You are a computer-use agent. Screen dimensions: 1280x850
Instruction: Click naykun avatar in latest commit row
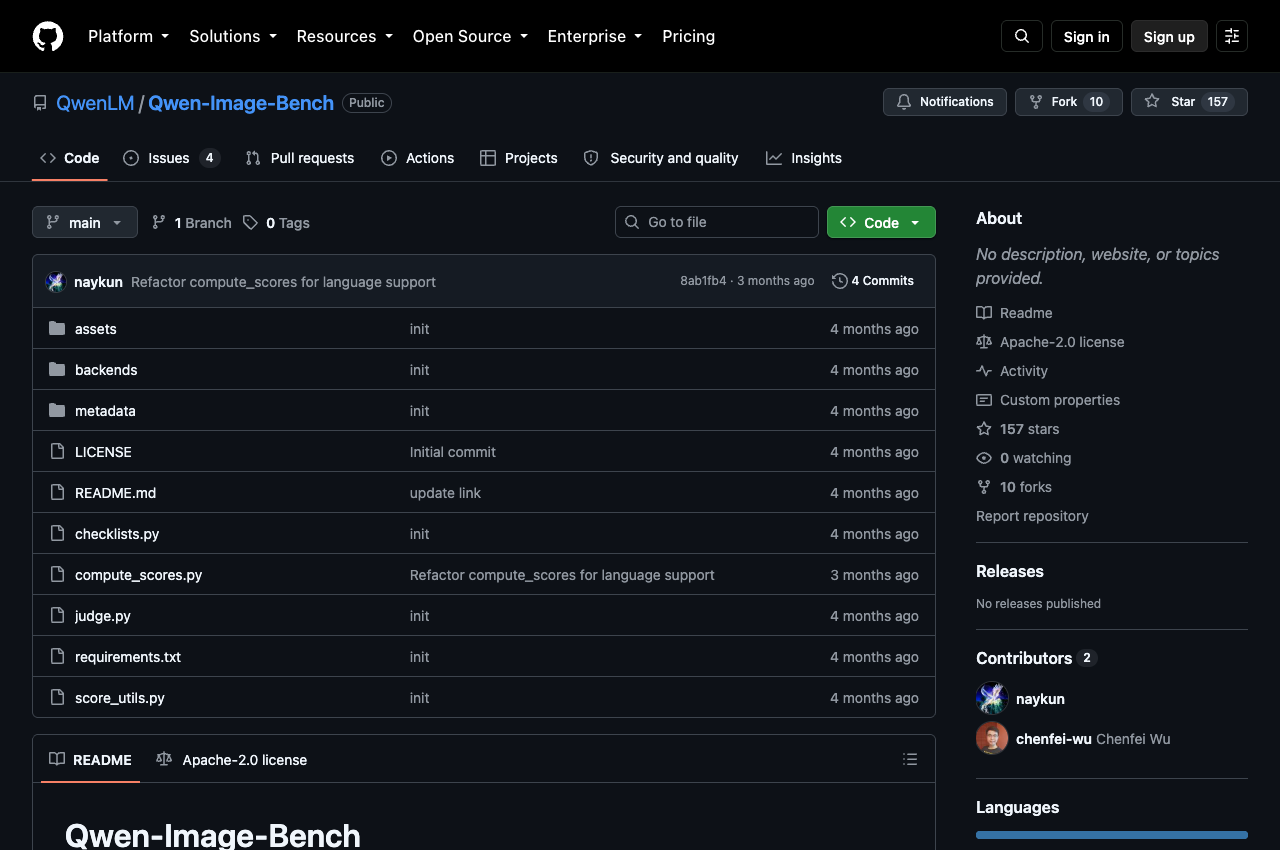click(x=56, y=282)
